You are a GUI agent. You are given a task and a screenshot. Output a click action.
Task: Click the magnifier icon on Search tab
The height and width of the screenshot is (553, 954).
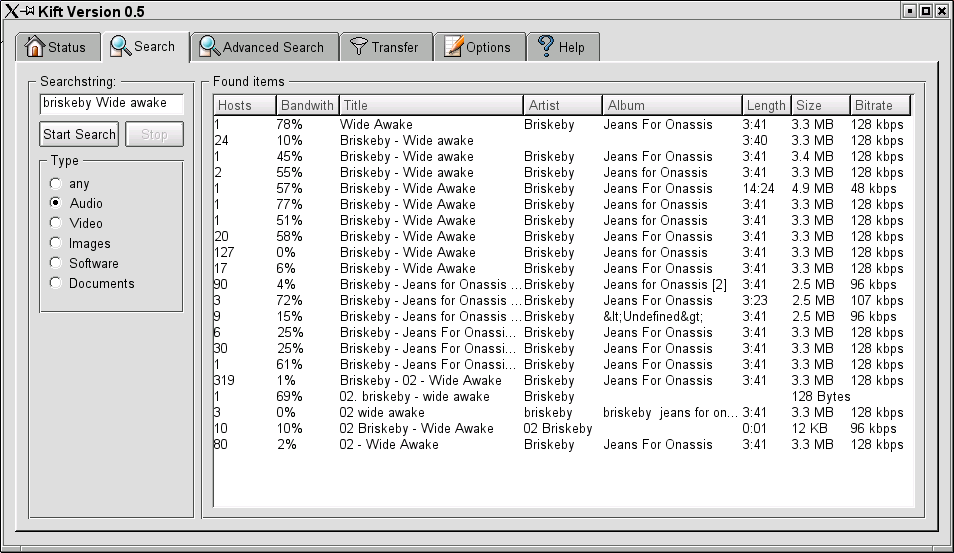click(x=121, y=46)
